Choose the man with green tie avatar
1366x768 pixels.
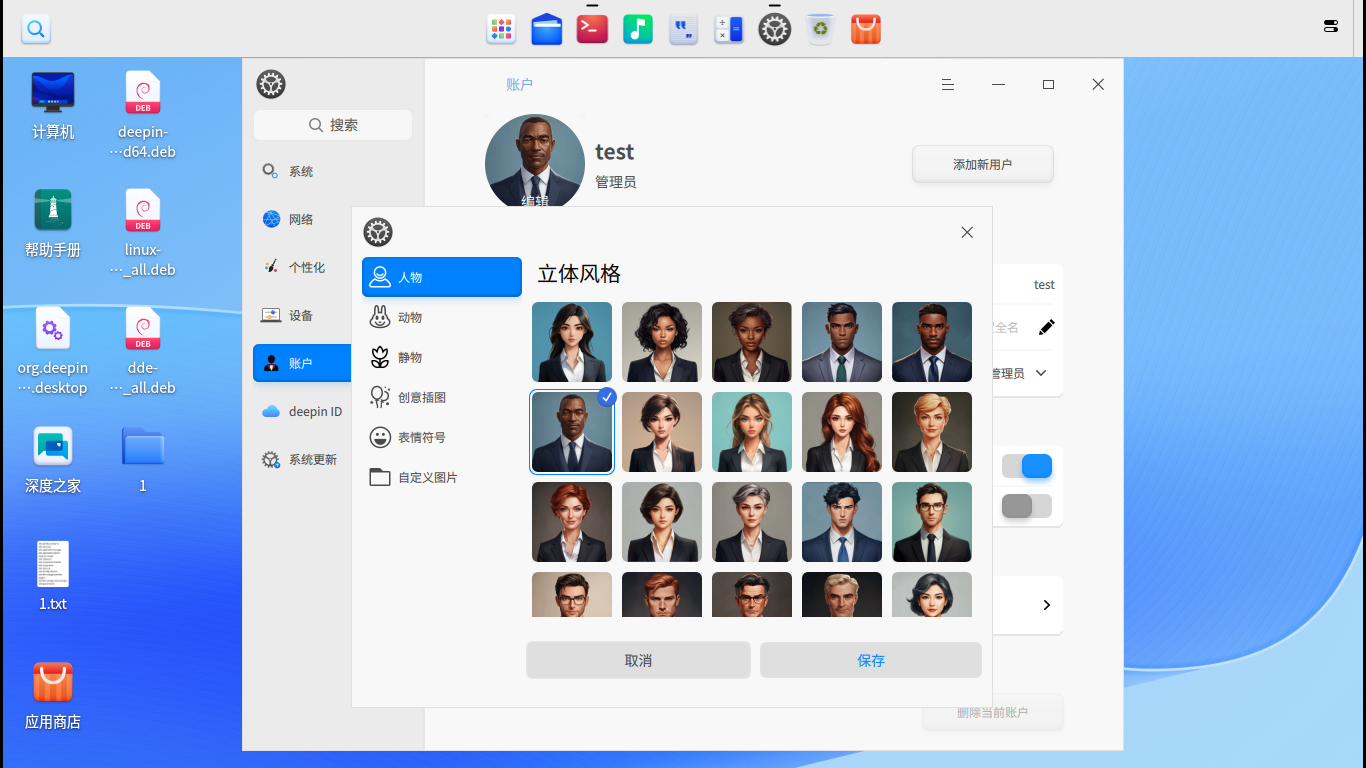pyautogui.click(x=842, y=342)
